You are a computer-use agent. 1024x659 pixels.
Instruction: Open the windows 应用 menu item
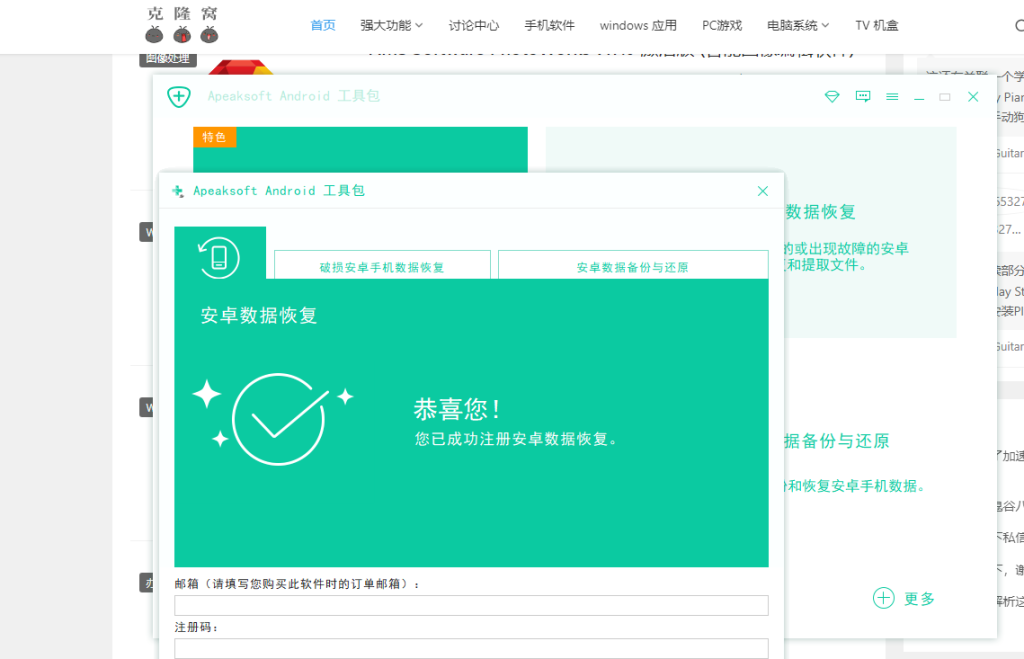click(638, 25)
